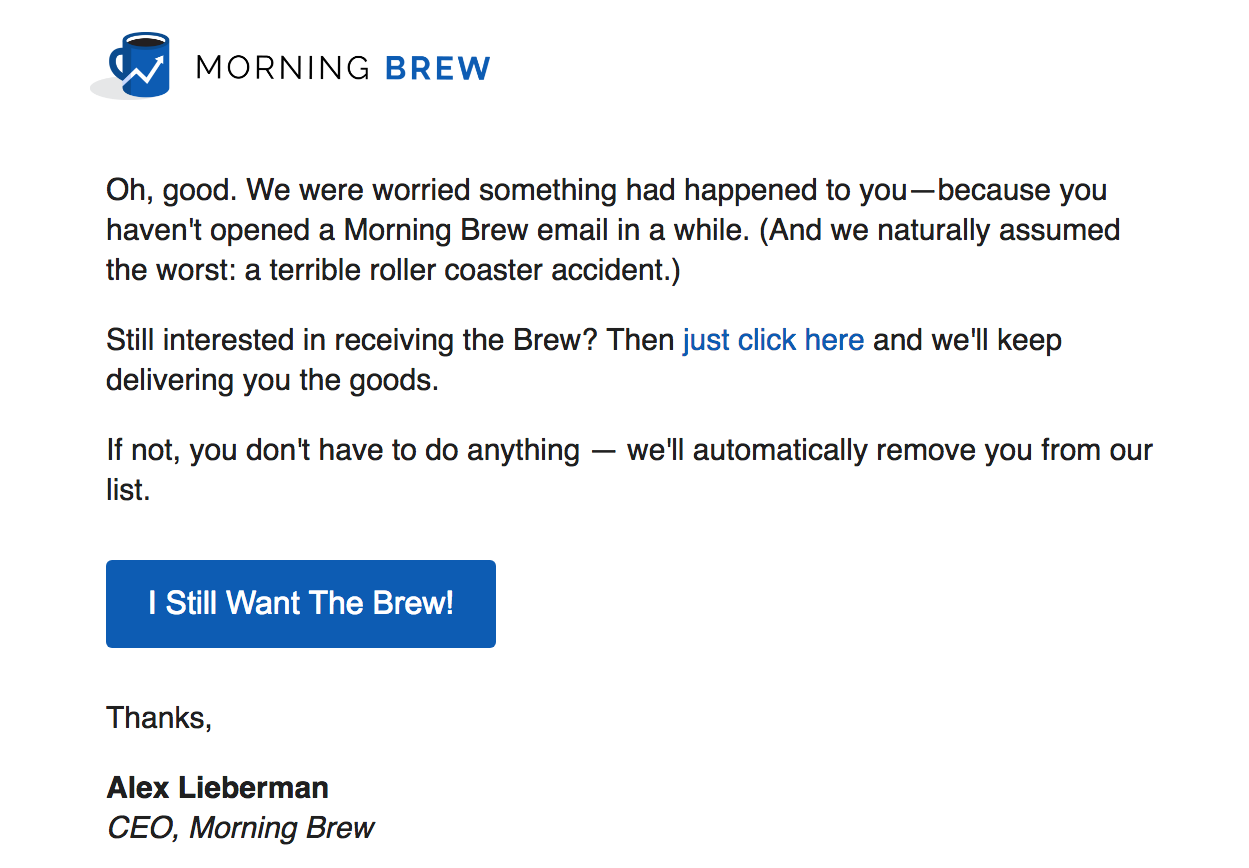This screenshot has height=868, width=1249.
Task: Open the 'just click here' hyperlink
Action: point(772,340)
